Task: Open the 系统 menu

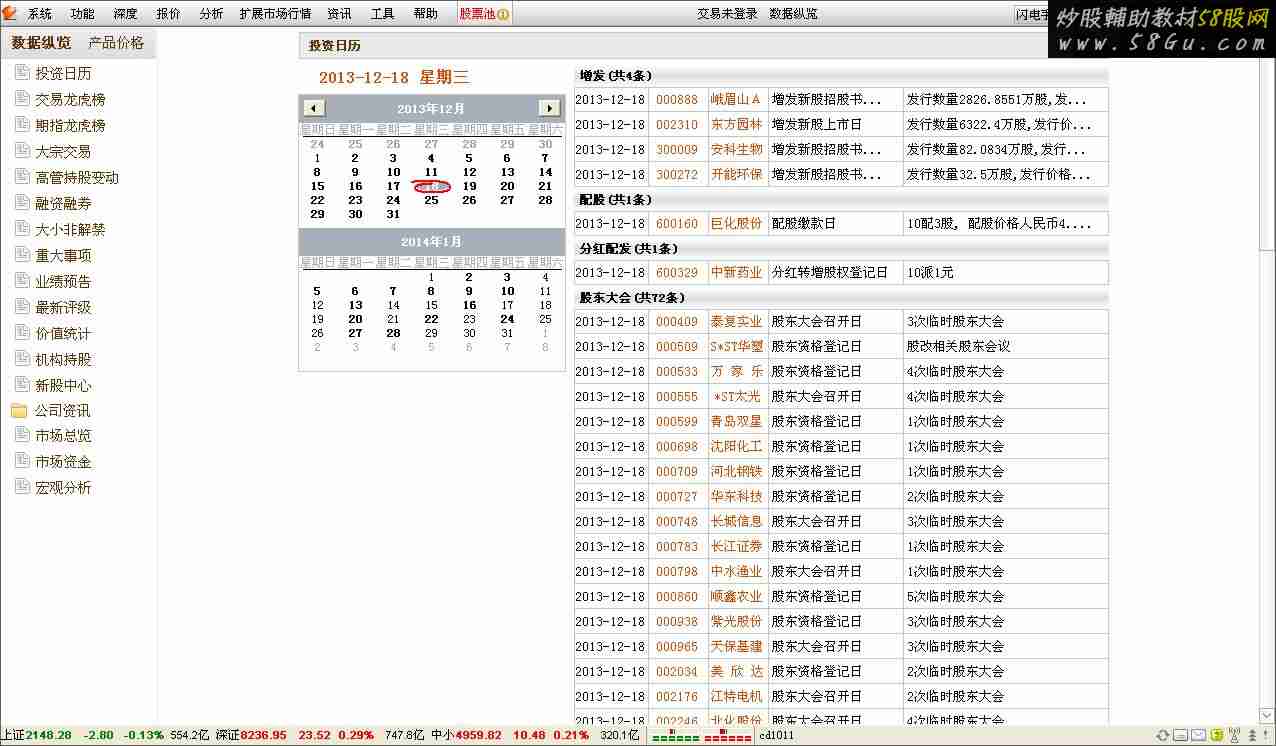Action: (40, 14)
